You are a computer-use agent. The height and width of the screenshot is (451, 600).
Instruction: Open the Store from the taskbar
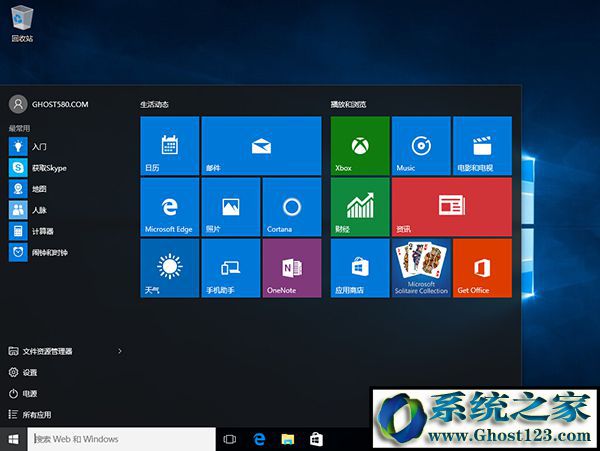(x=316, y=439)
